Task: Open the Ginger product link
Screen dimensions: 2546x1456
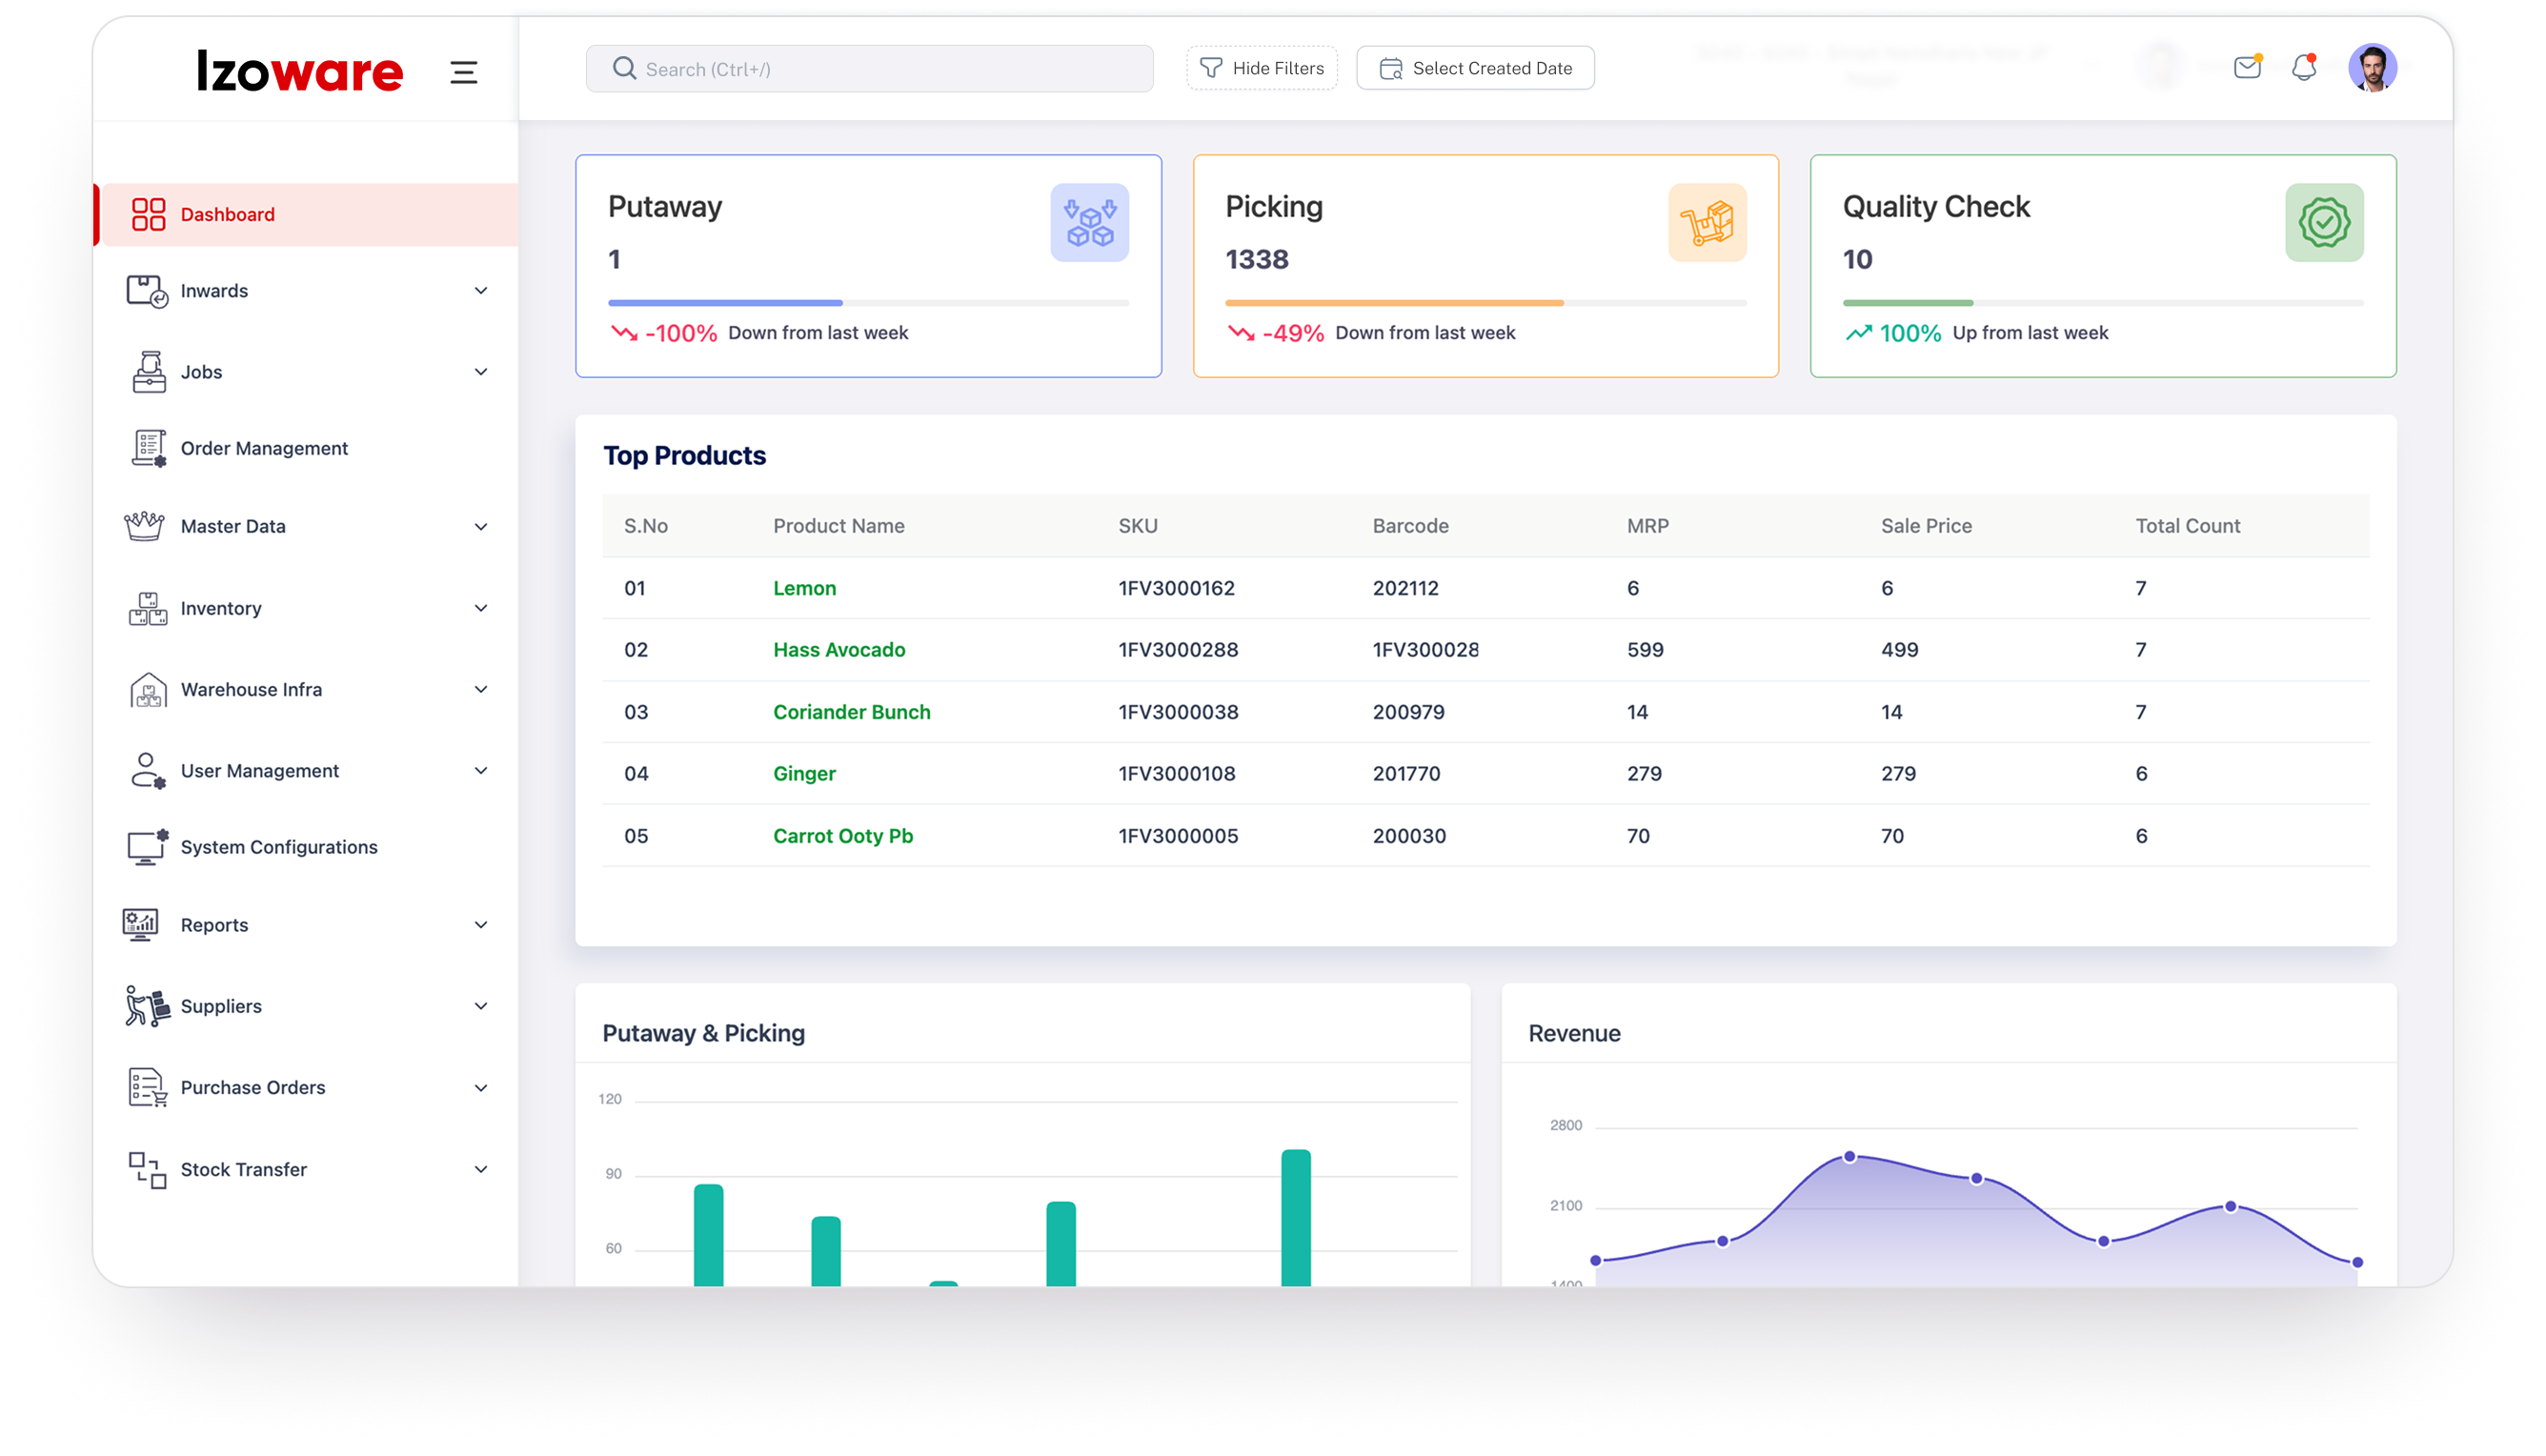Action: [x=804, y=774]
